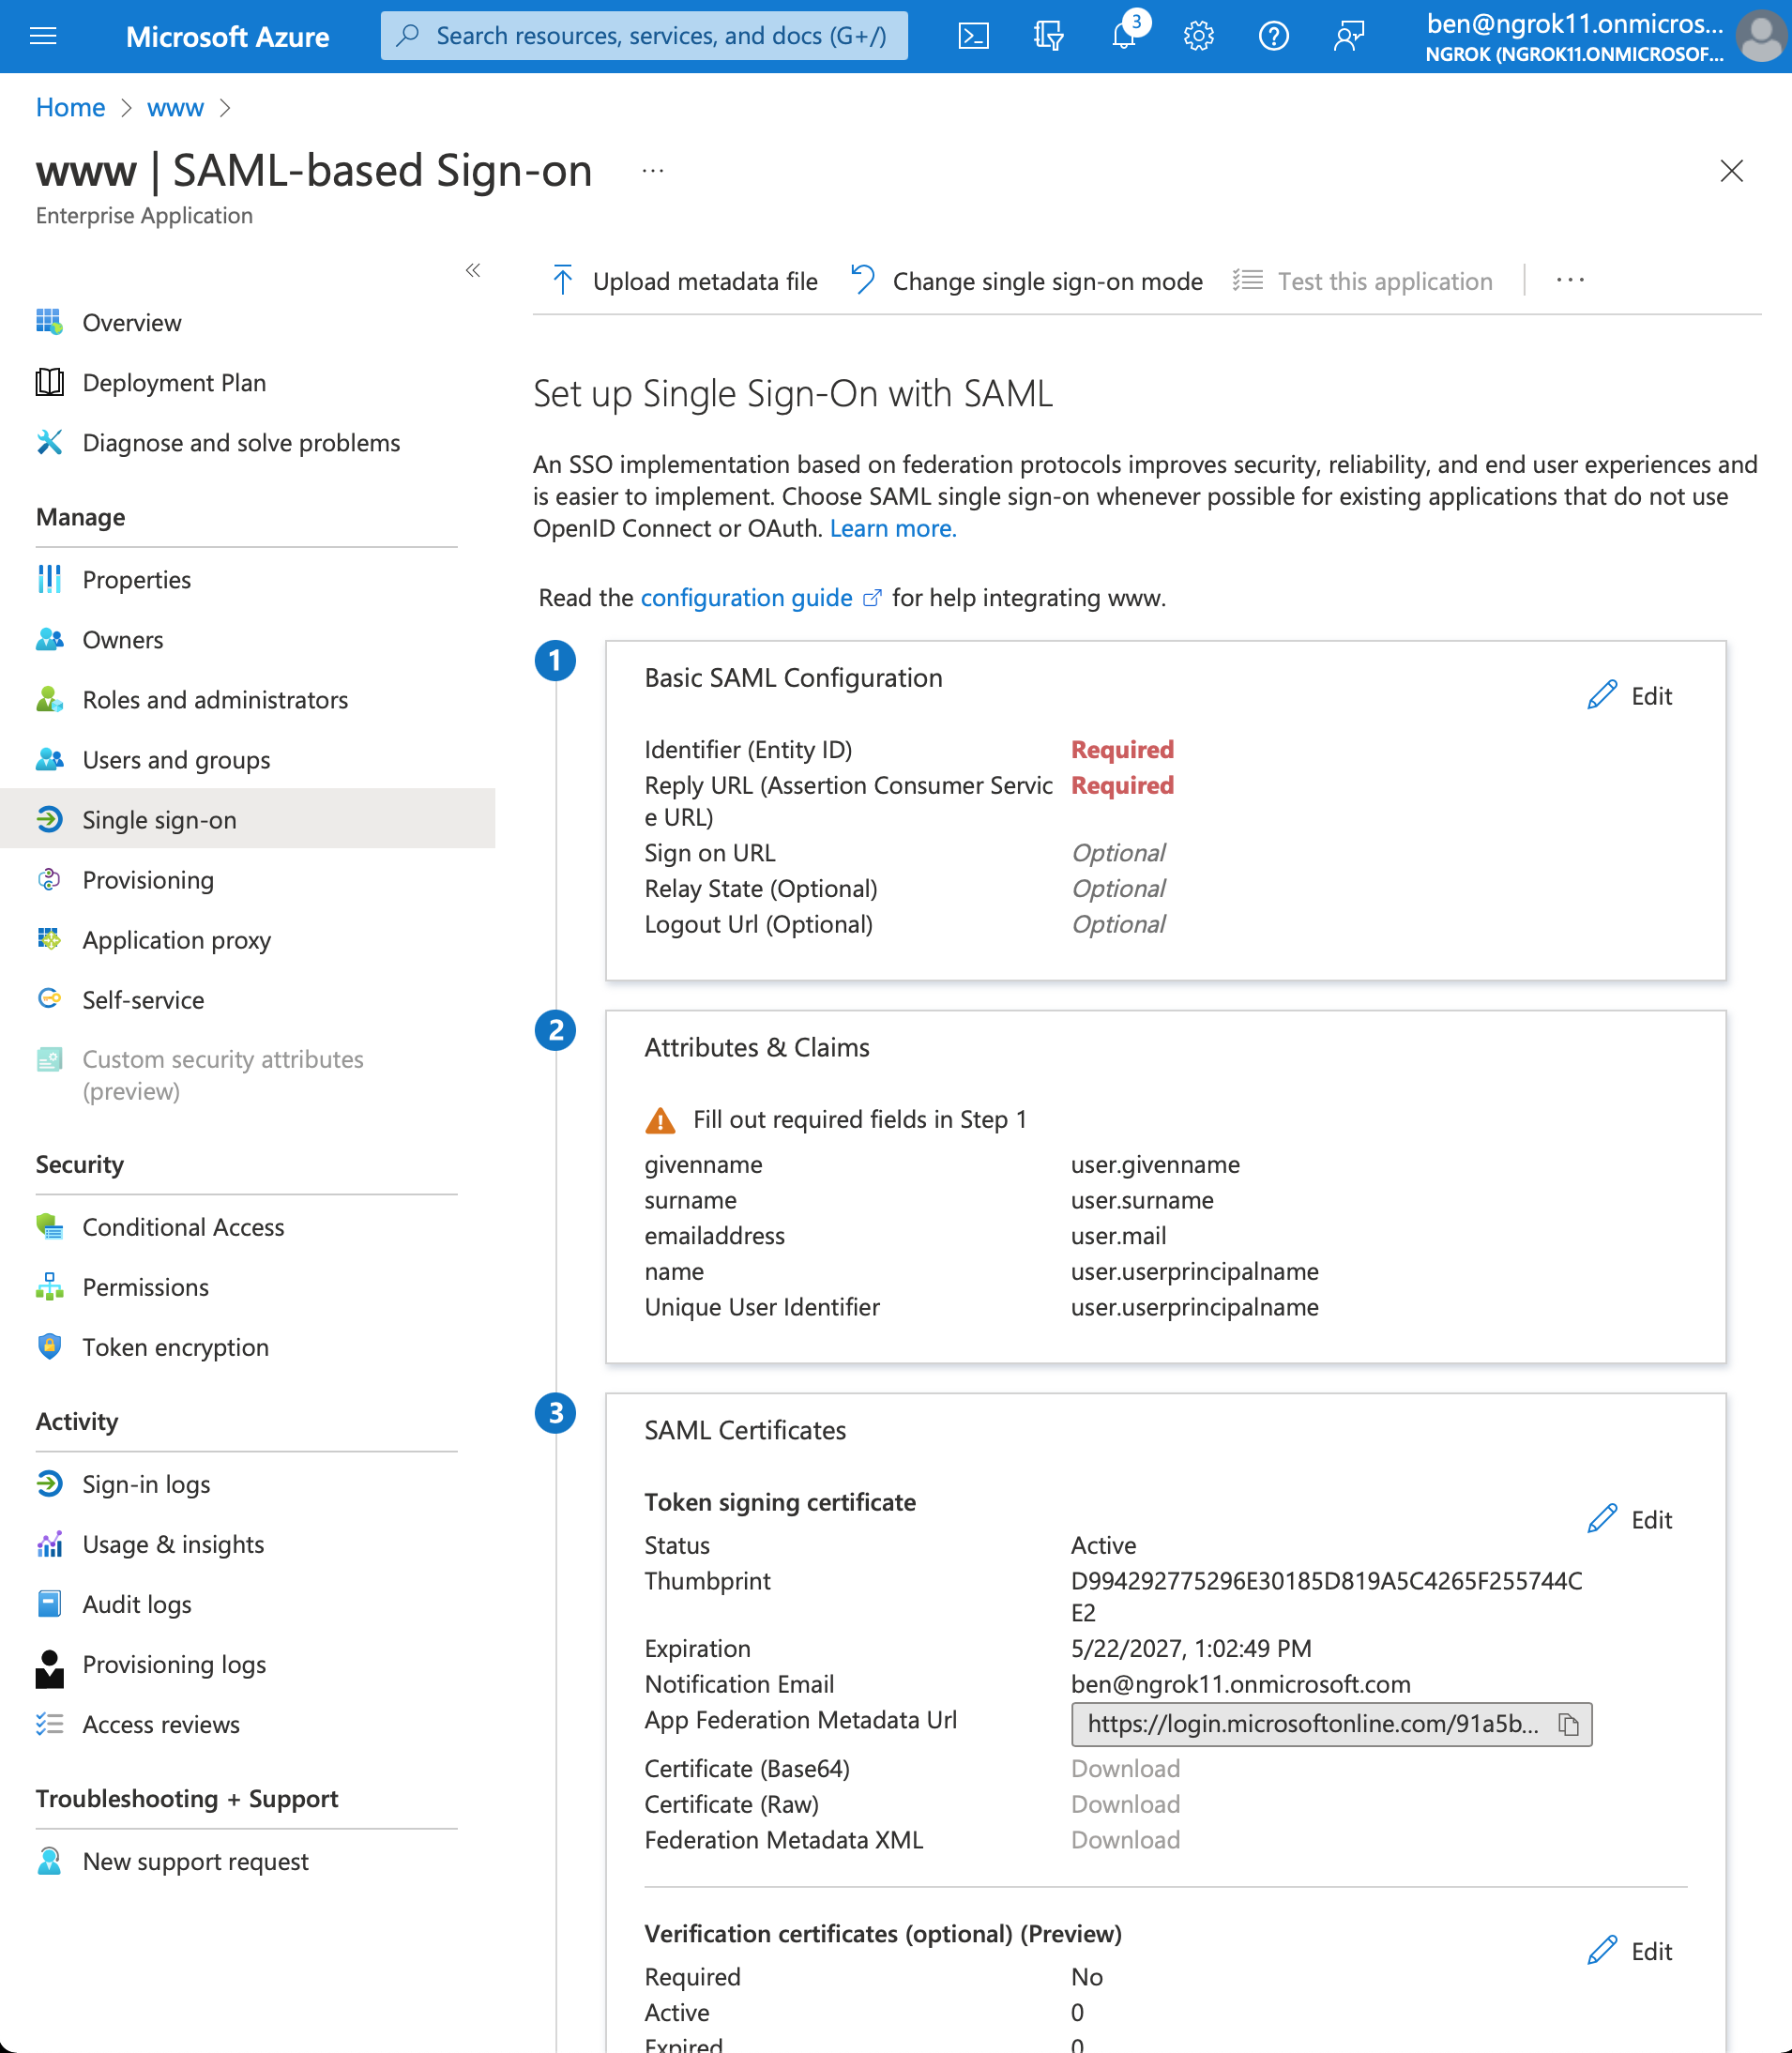The image size is (1792, 2053).
Task: Open the ellipsis next to page title
Action: (x=653, y=171)
